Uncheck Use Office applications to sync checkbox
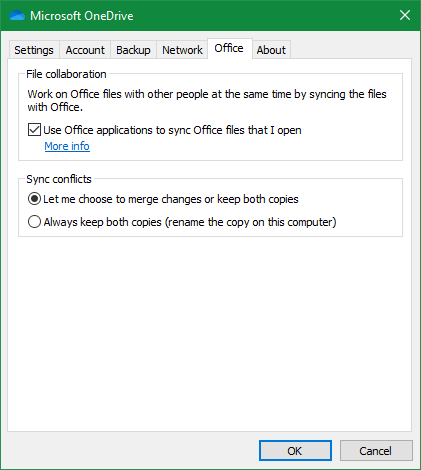This screenshot has width=421, height=470. pos(34,130)
